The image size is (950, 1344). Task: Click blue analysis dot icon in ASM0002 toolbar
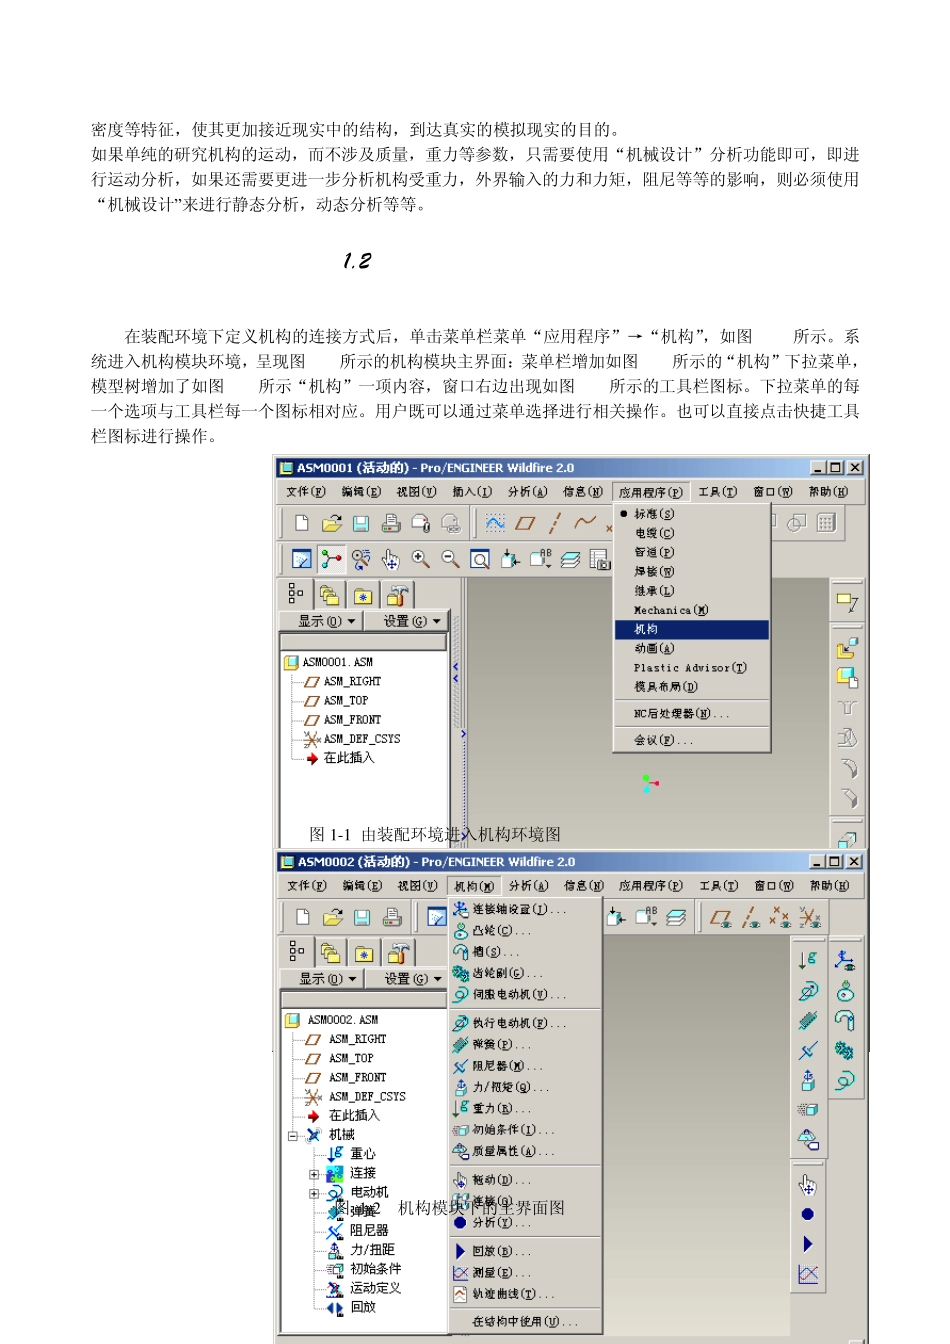[x=808, y=1214]
